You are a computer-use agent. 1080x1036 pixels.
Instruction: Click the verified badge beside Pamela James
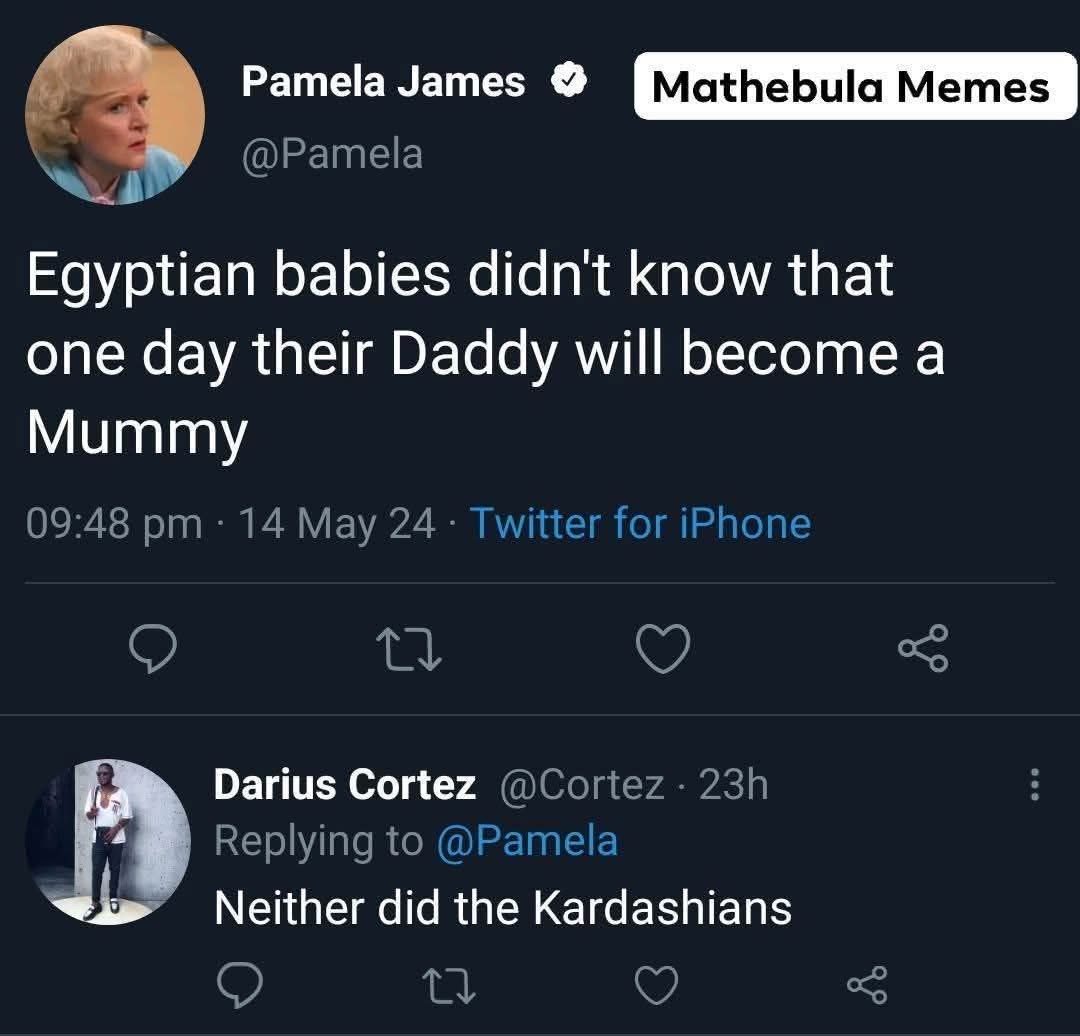(569, 83)
